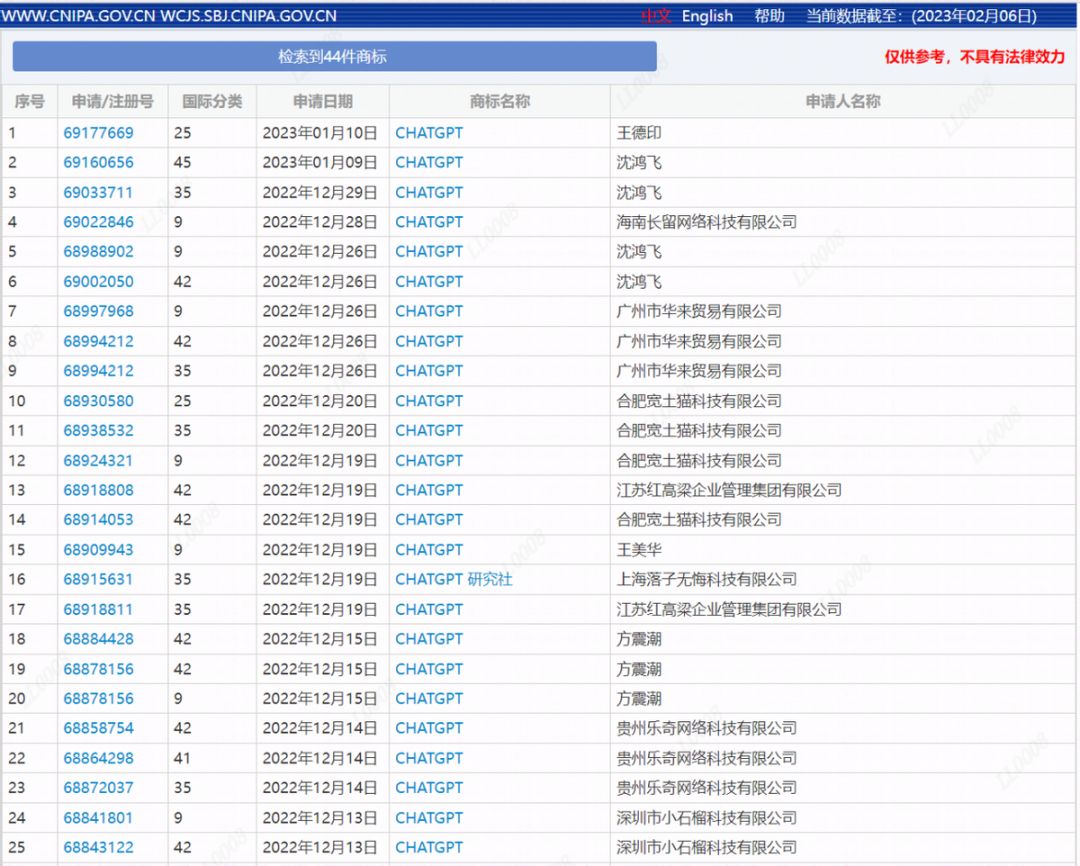1080x866 pixels.
Task: Switch language to English
Action: 707,16
